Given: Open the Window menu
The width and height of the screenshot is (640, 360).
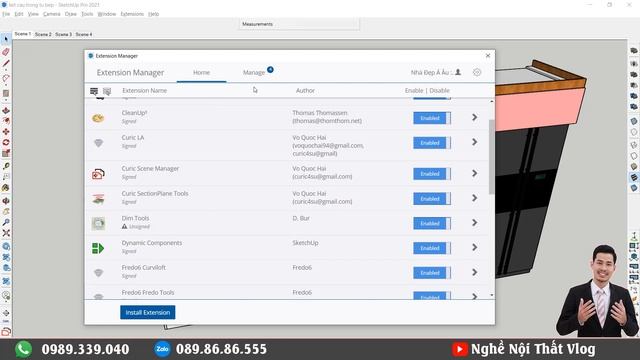Looking at the screenshot, I should (x=107, y=14).
